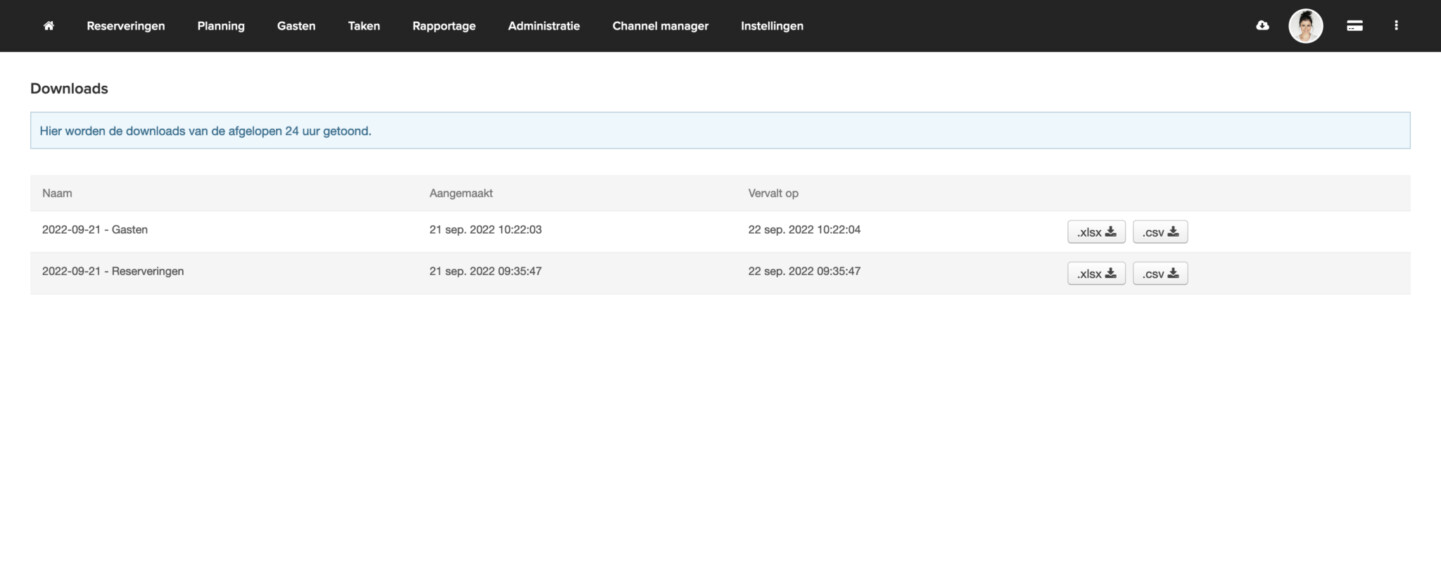Open the card icon in top bar

(1354, 26)
